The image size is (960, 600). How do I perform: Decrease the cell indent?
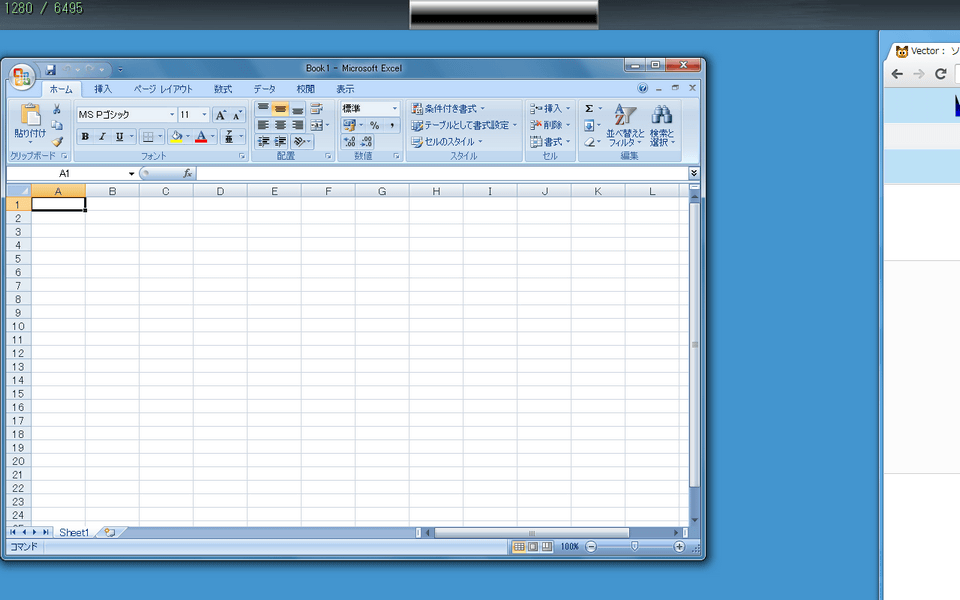[x=263, y=141]
